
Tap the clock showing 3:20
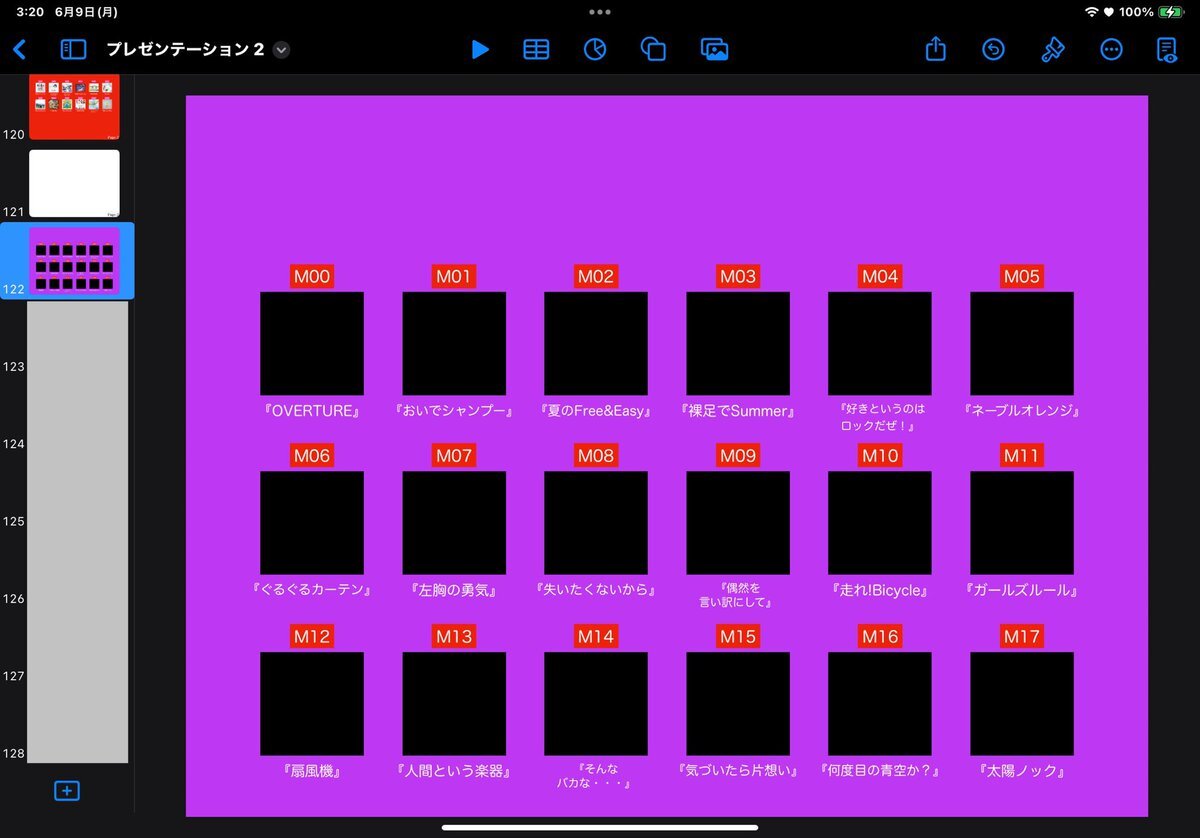[x=30, y=12]
